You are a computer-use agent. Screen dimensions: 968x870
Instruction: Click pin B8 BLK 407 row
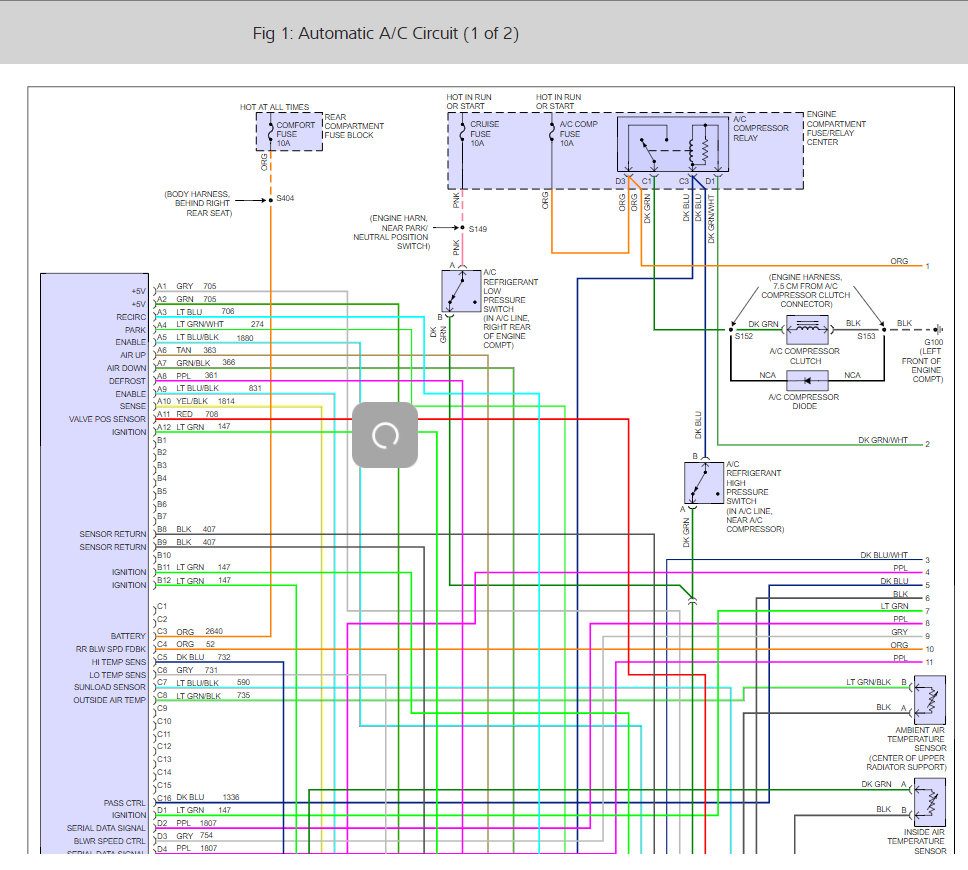[x=186, y=529]
